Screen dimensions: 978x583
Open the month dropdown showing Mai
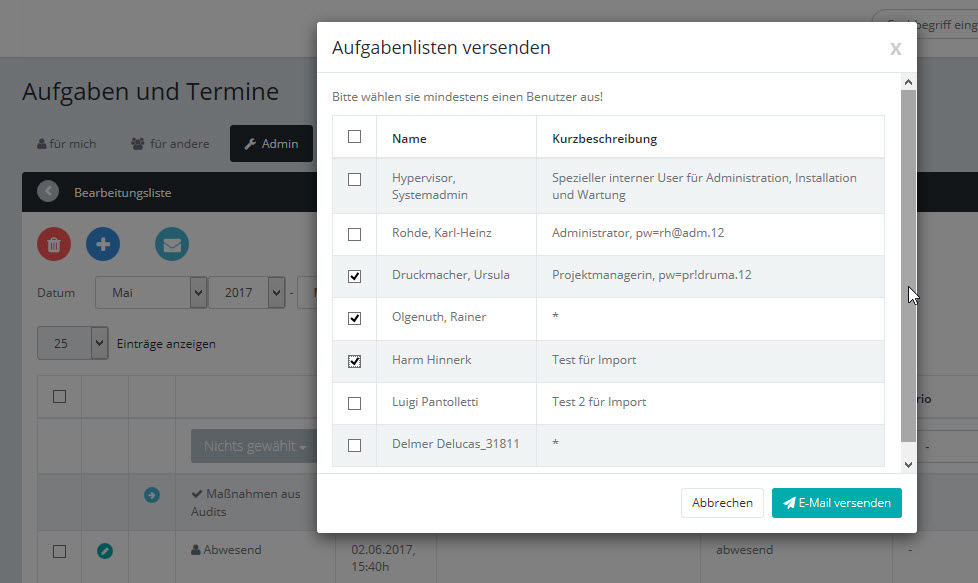pyautogui.click(x=150, y=293)
